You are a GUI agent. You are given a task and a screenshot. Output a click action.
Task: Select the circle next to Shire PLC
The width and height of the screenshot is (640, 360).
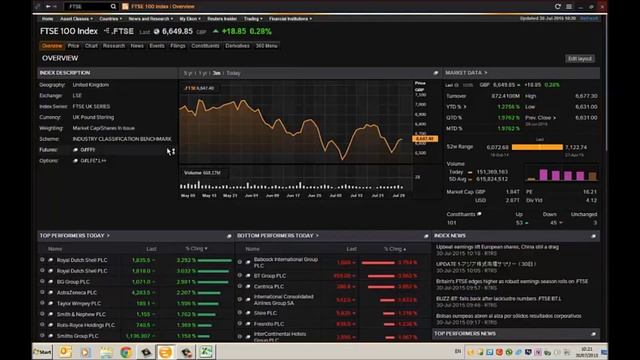pyautogui.click(x=240, y=313)
